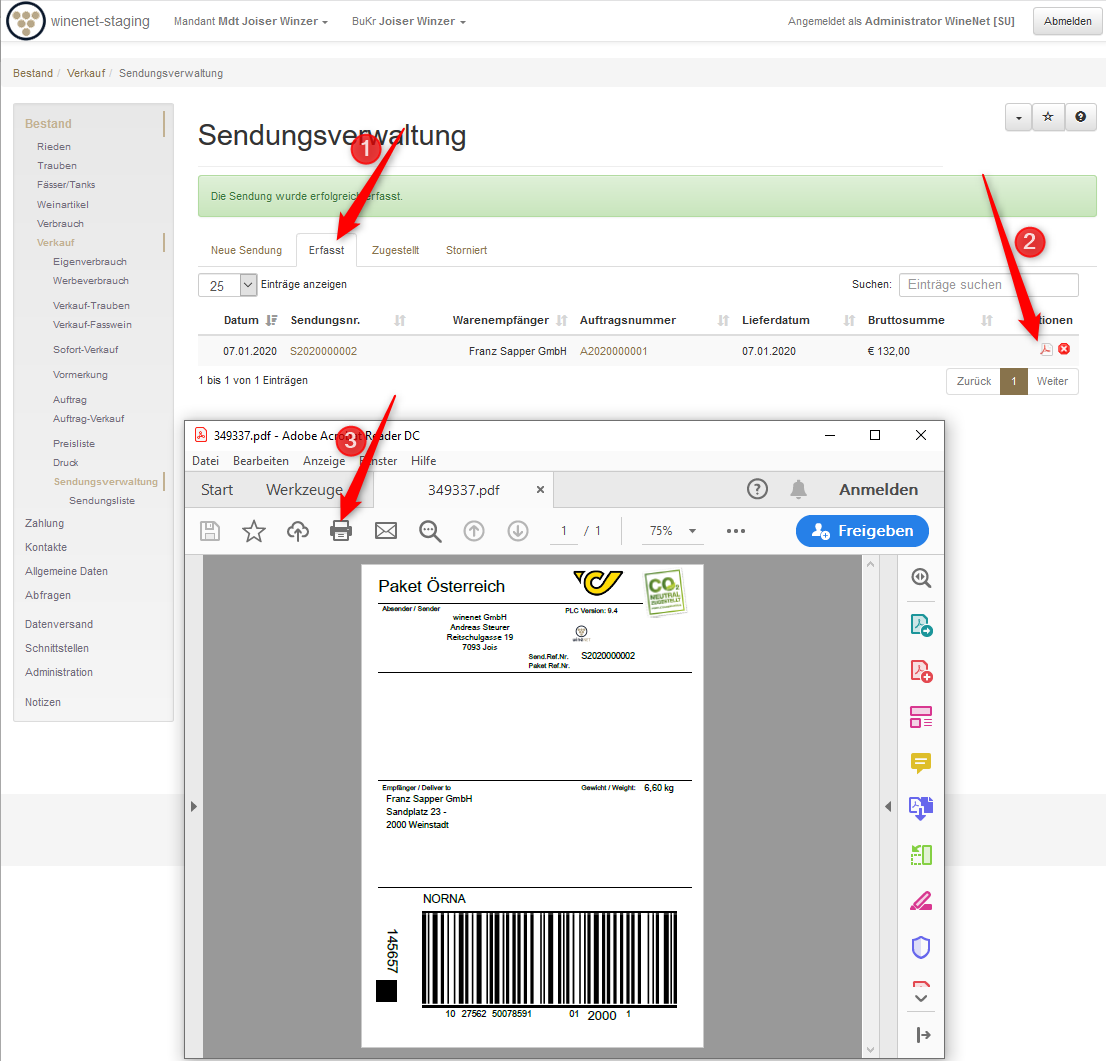Click the blue Freigeben button
This screenshot has width=1106, height=1061.
click(862, 531)
